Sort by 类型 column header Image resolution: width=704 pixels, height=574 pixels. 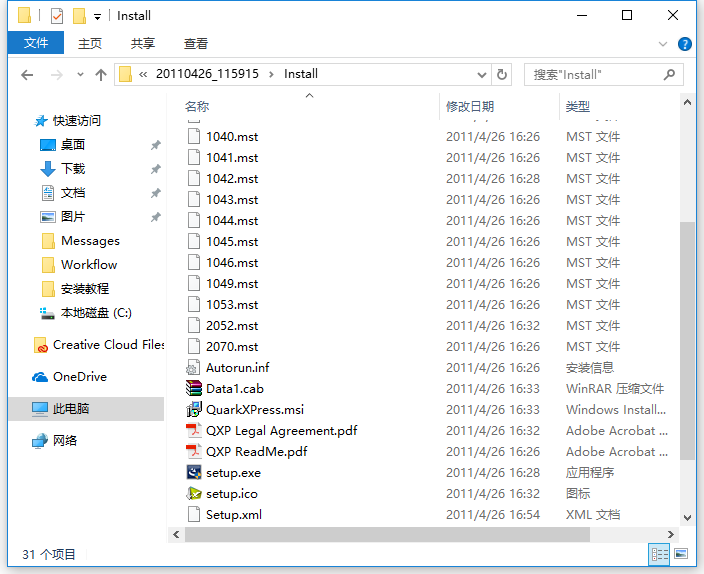tap(578, 106)
